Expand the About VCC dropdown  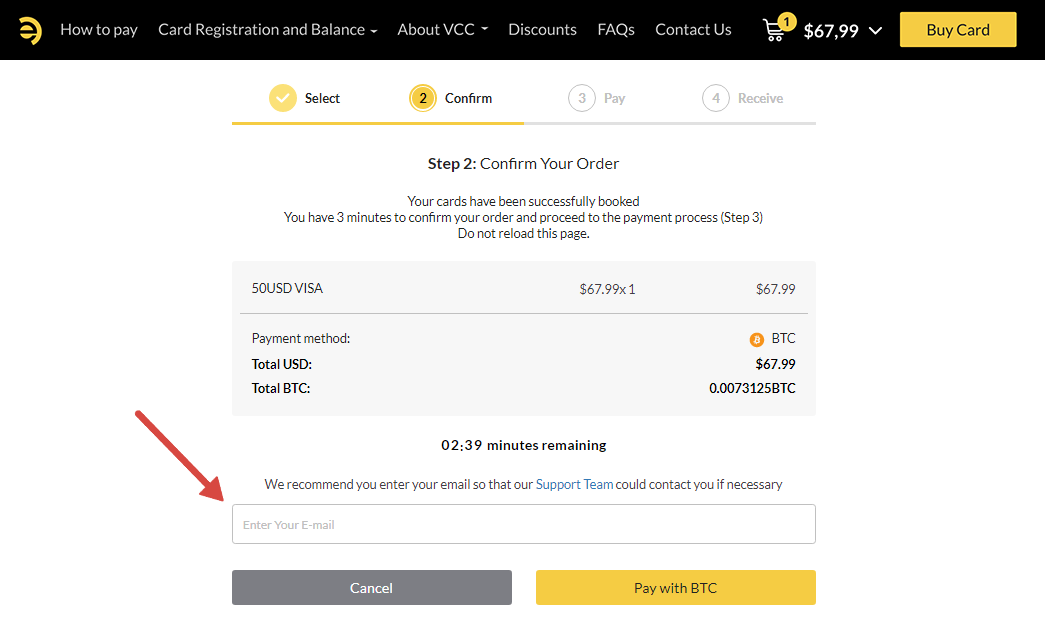tap(442, 30)
